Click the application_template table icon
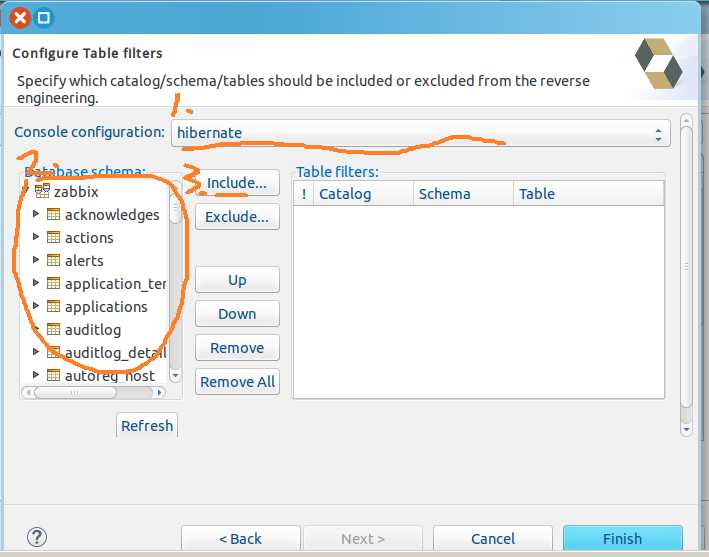Image resolution: width=709 pixels, height=557 pixels. [54, 284]
